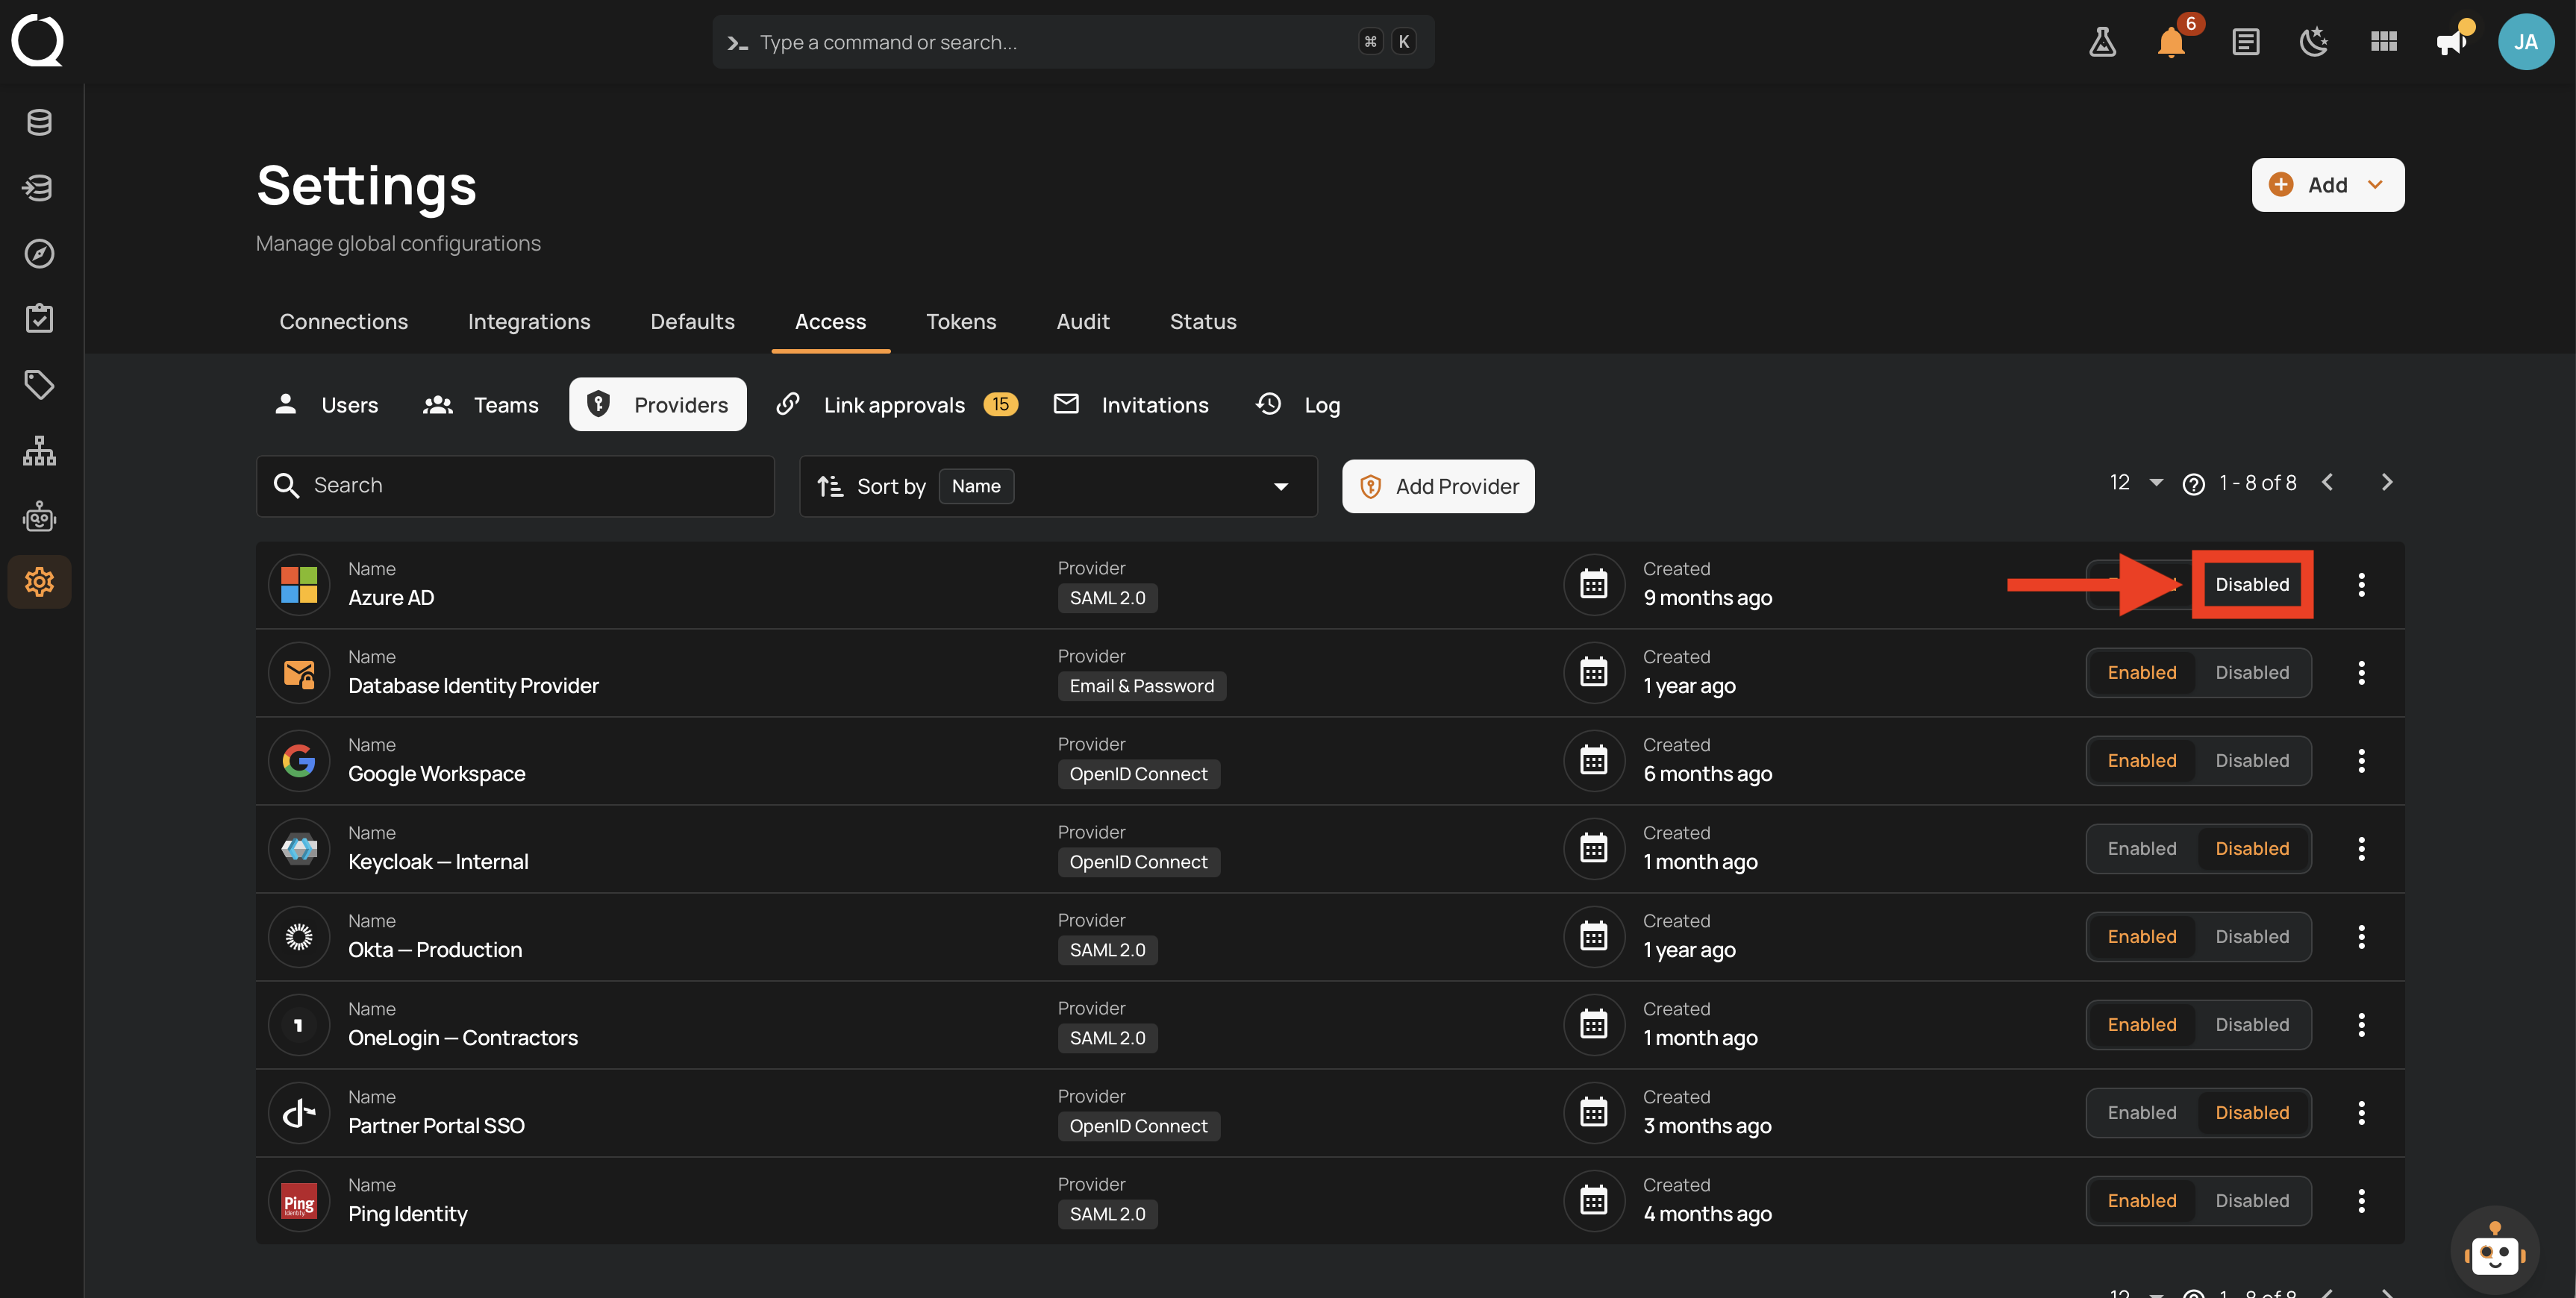Open more options for Keycloak — Internal
This screenshot has width=2576, height=1298.
(2361, 849)
